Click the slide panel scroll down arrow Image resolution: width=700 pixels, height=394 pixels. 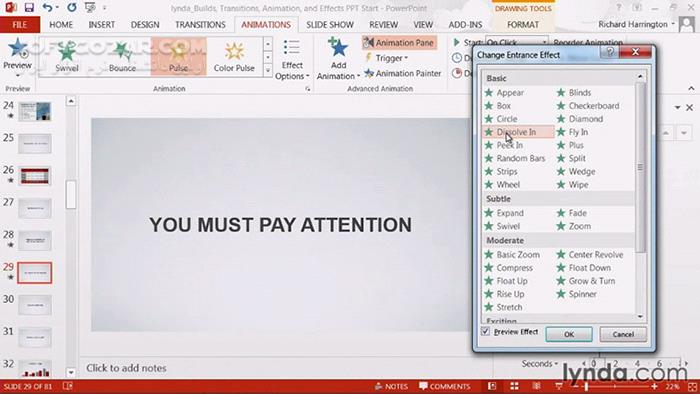(x=71, y=372)
